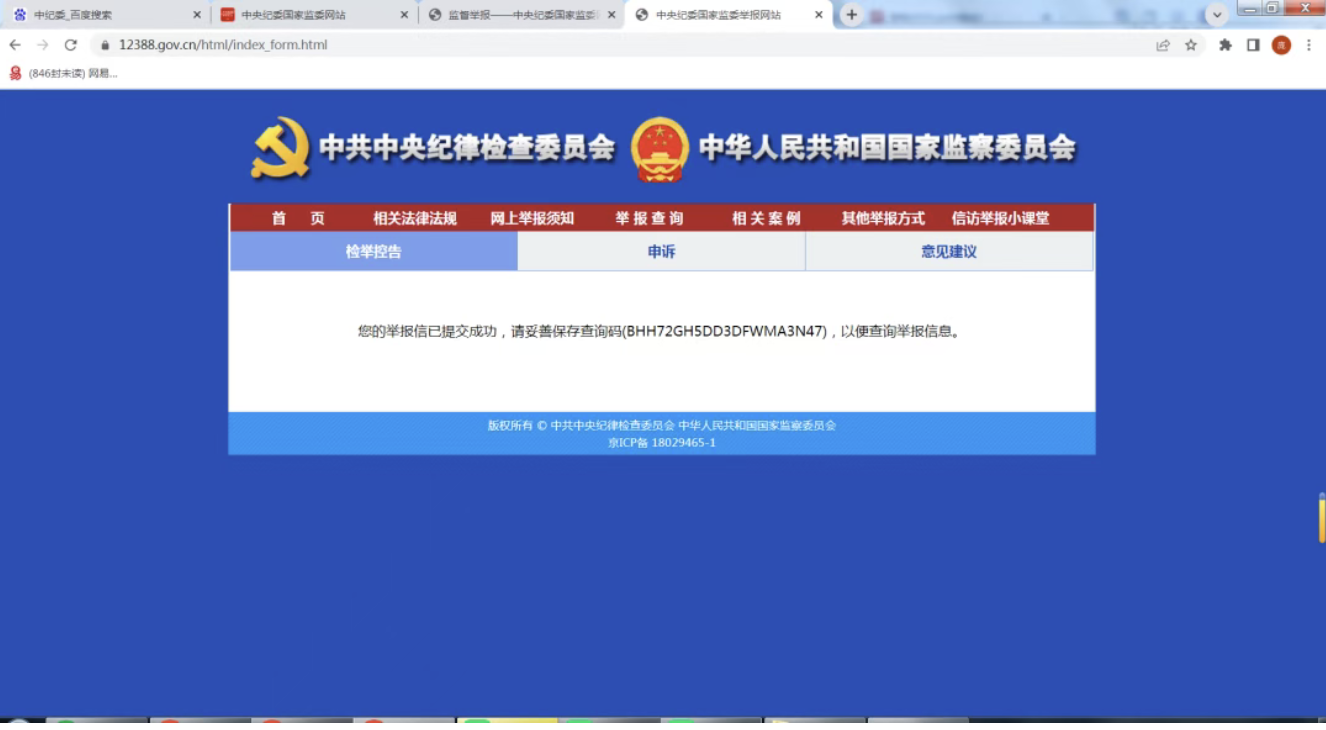Open the Chrome profile avatar
The width and height of the screenshot is (1326, 730).
coord(1281,45)
